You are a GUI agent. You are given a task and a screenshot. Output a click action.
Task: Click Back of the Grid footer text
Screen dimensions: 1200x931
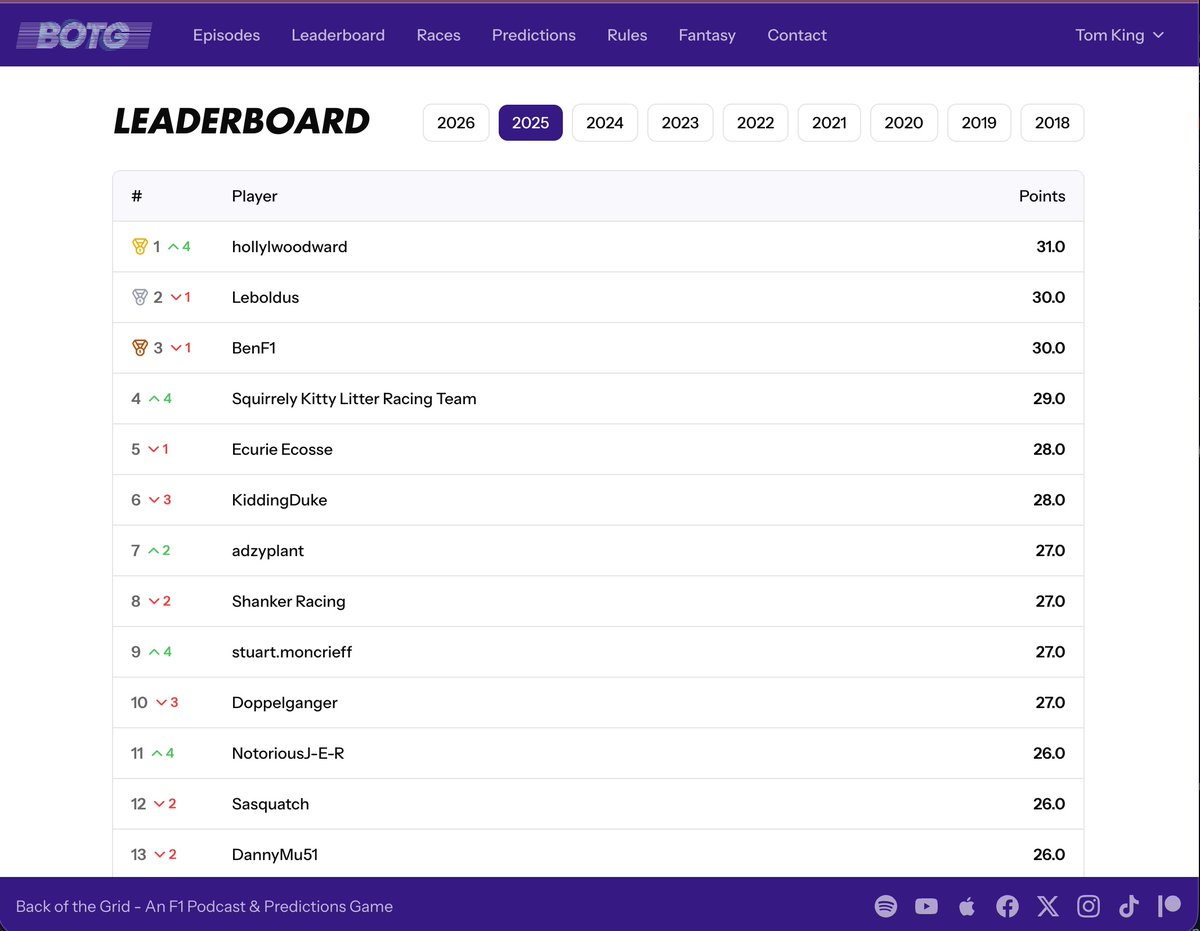click(204, 907)
